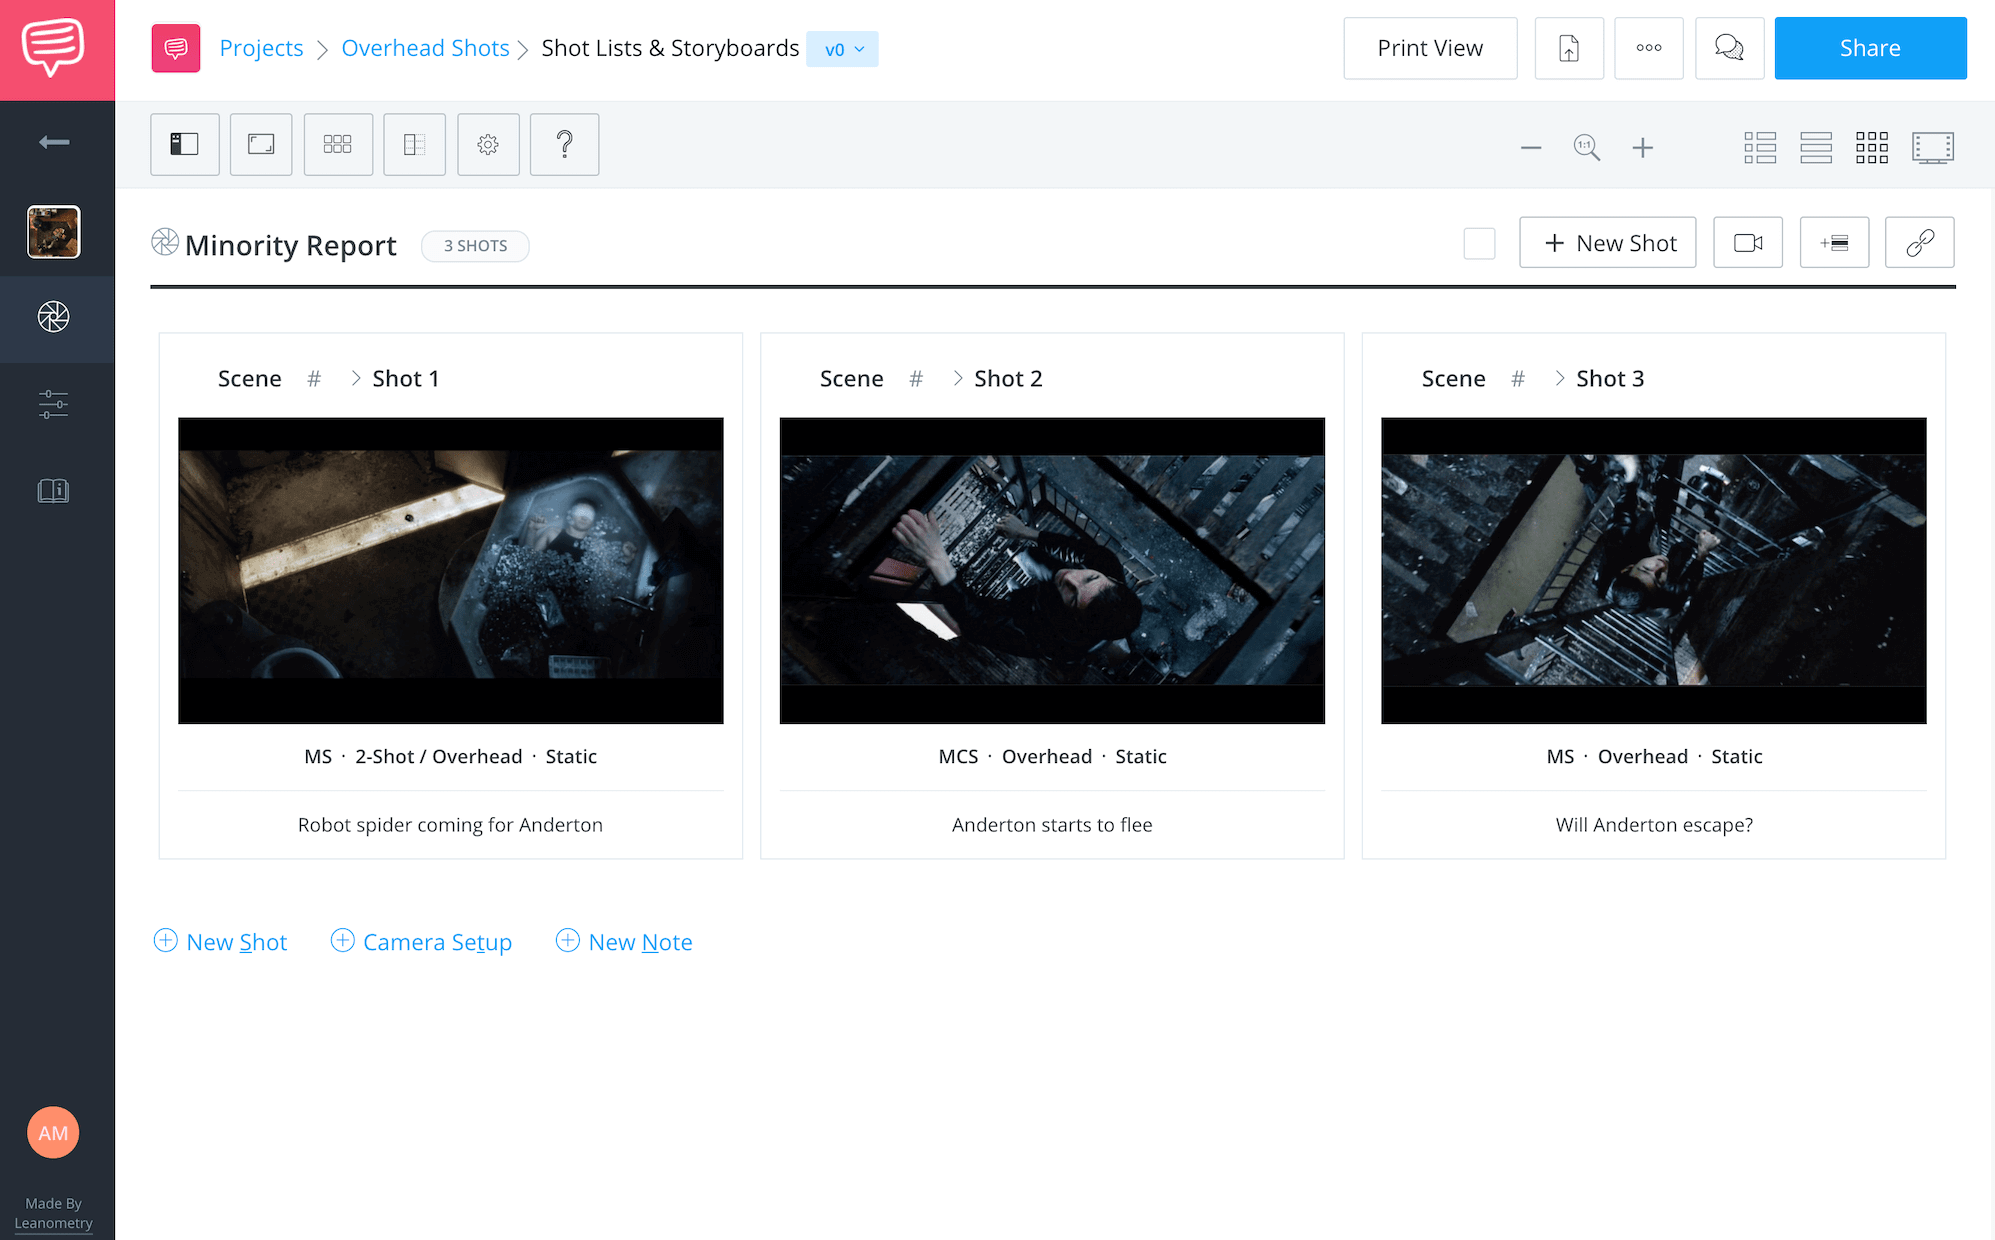
Task: Check the select-all shots checkbox
Action: click(x=1479, y=243)
